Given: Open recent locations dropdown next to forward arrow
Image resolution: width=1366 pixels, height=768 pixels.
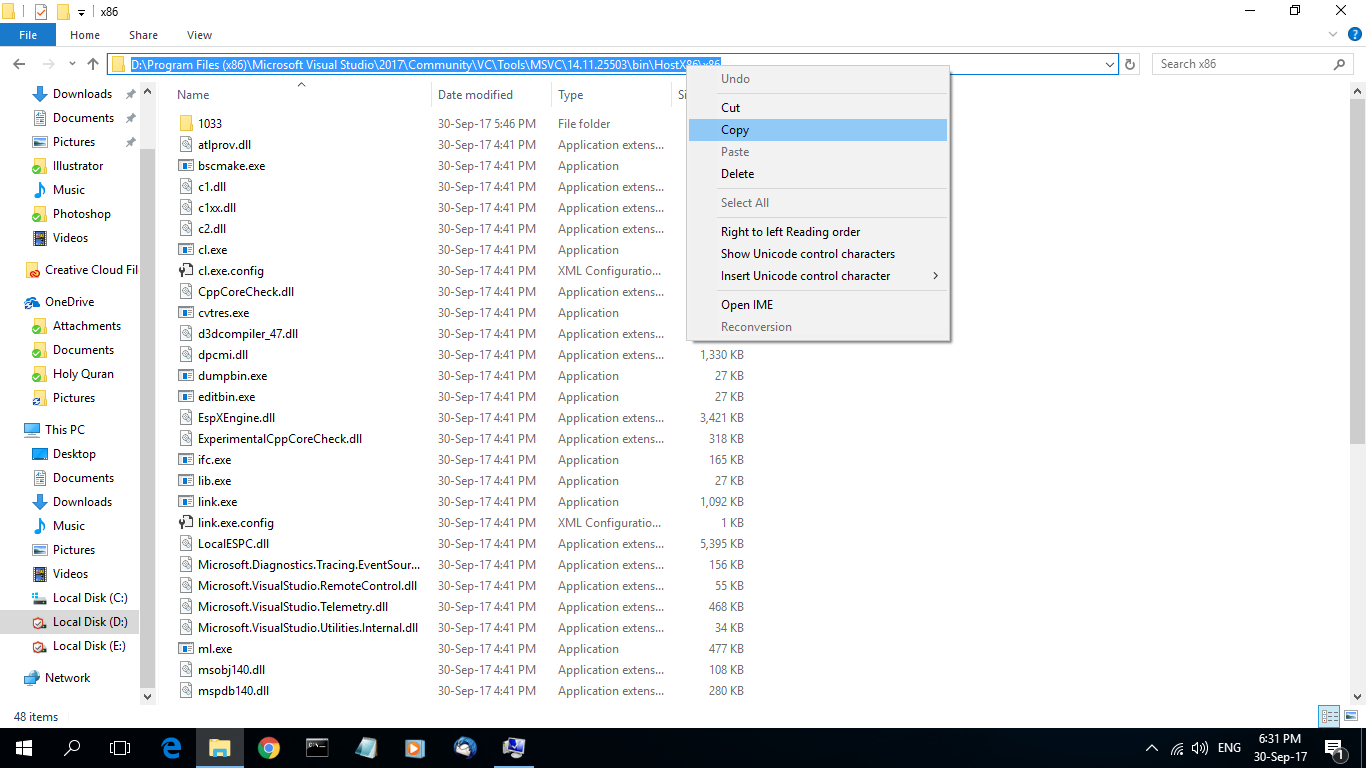Looking at the screenshot, I should [71, 63].
